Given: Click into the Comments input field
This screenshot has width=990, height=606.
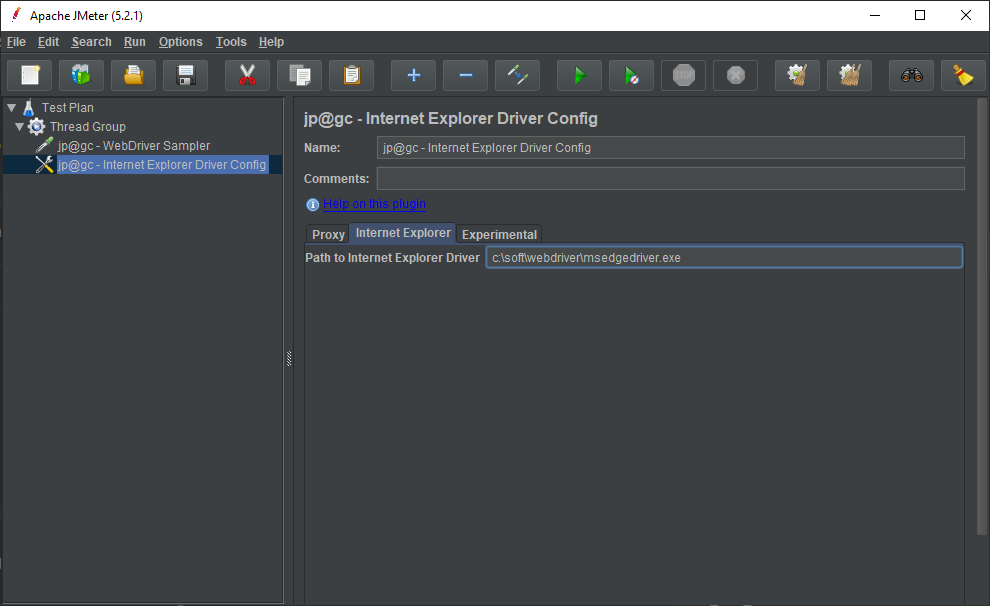Looking at the screenshot, I should tap(671, 179).
